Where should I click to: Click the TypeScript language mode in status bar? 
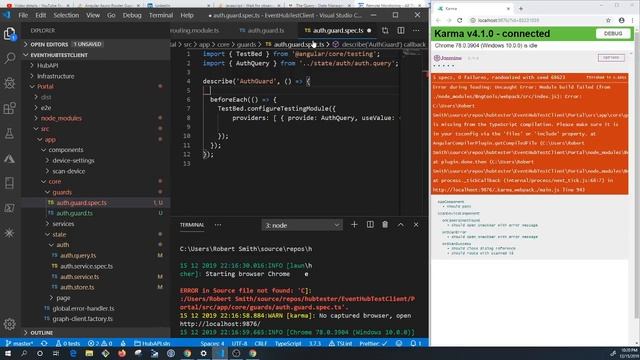[x=288, y=343]
